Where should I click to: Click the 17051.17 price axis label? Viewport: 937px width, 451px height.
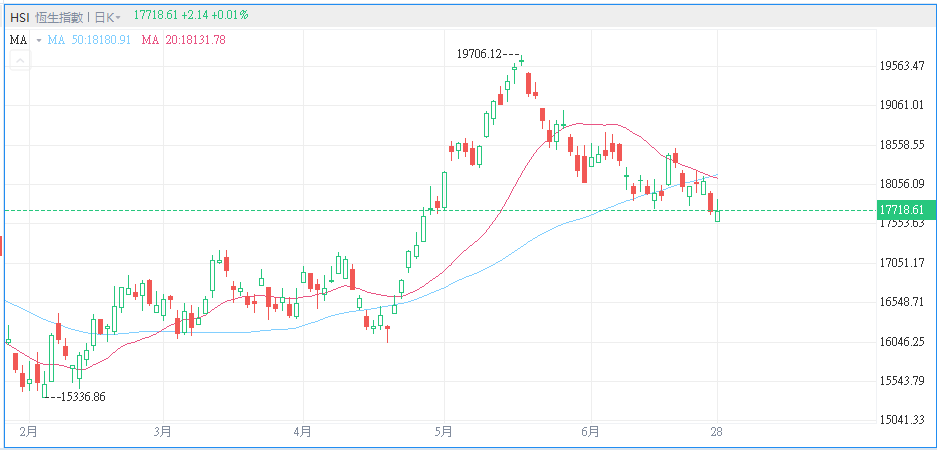(902, 262)
